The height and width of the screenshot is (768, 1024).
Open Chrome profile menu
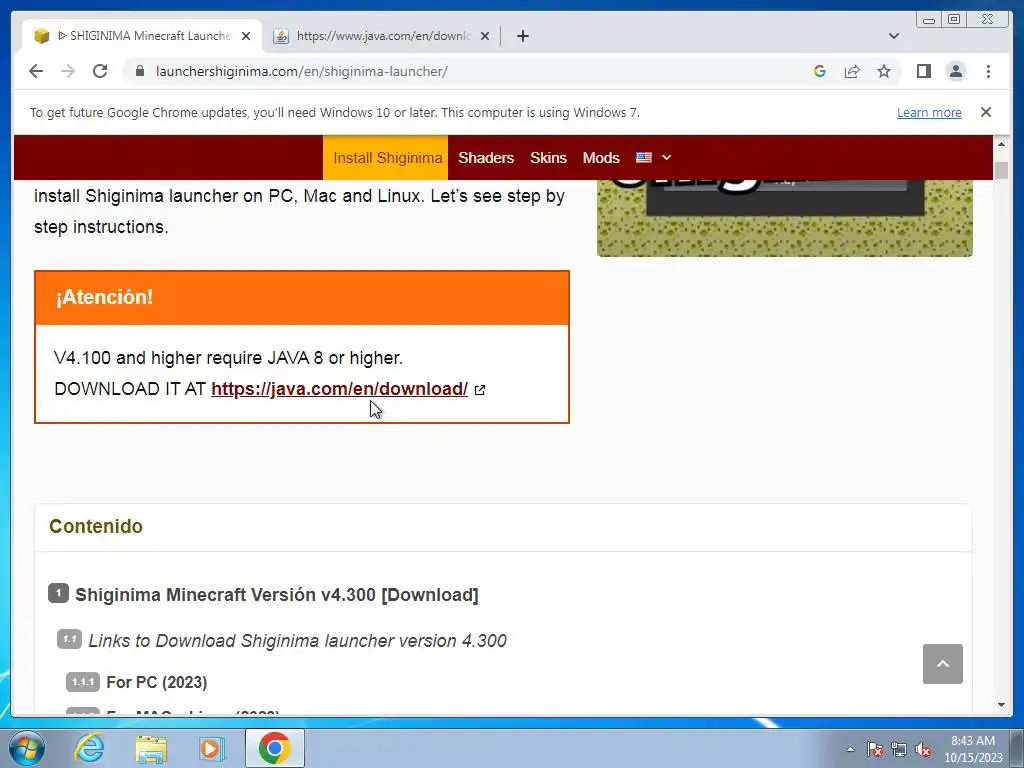[x=955, y=71]
